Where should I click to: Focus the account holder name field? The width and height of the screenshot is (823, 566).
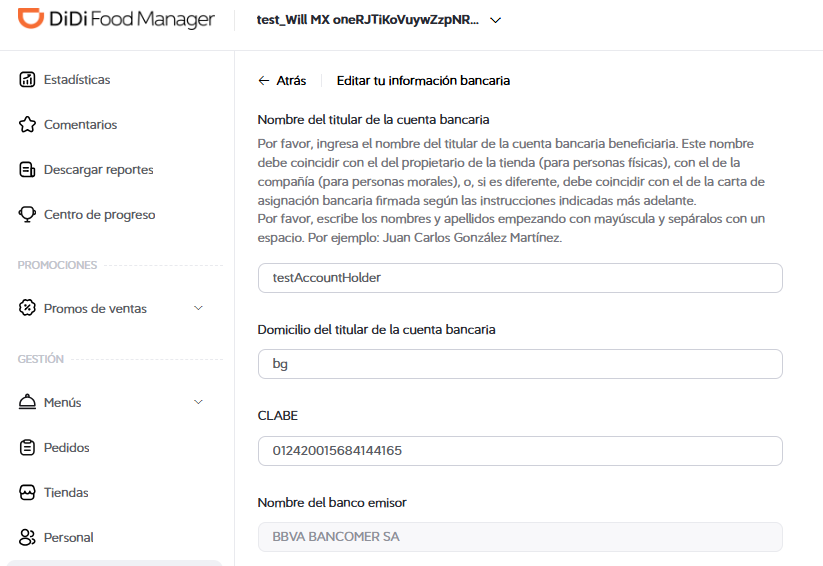(520, 278)
